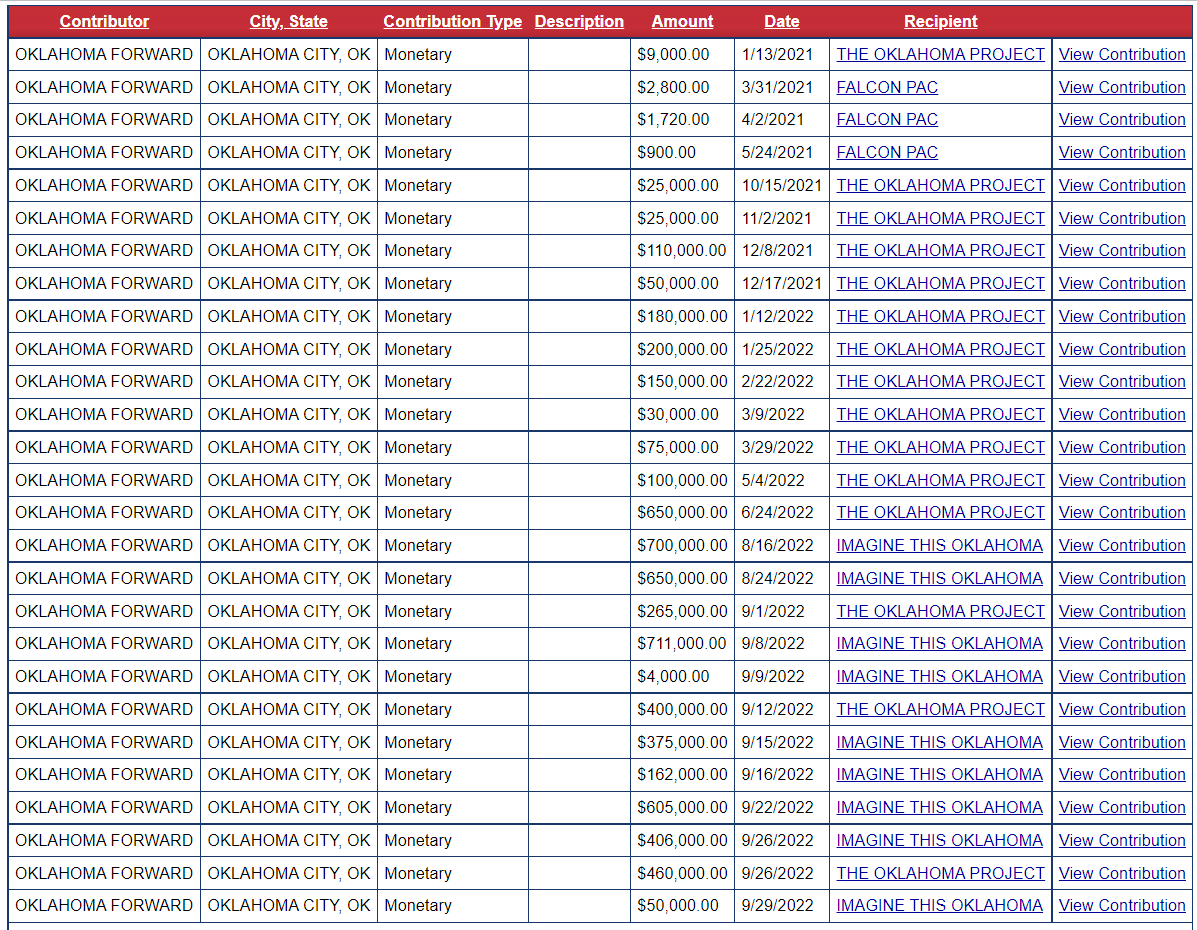Open THE OKLAHOMA PROJECT recipient dated 2/22/2022
1197x930 pixels.
coord(940,382)
